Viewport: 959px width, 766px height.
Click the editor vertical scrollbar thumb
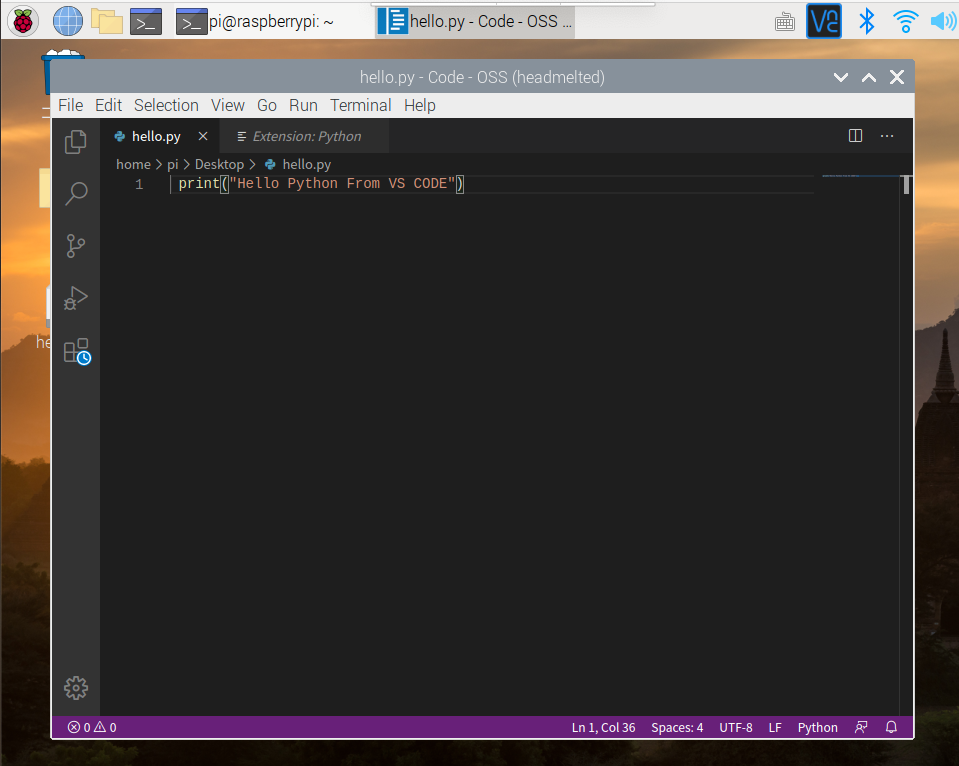click(x=906, y=184)
